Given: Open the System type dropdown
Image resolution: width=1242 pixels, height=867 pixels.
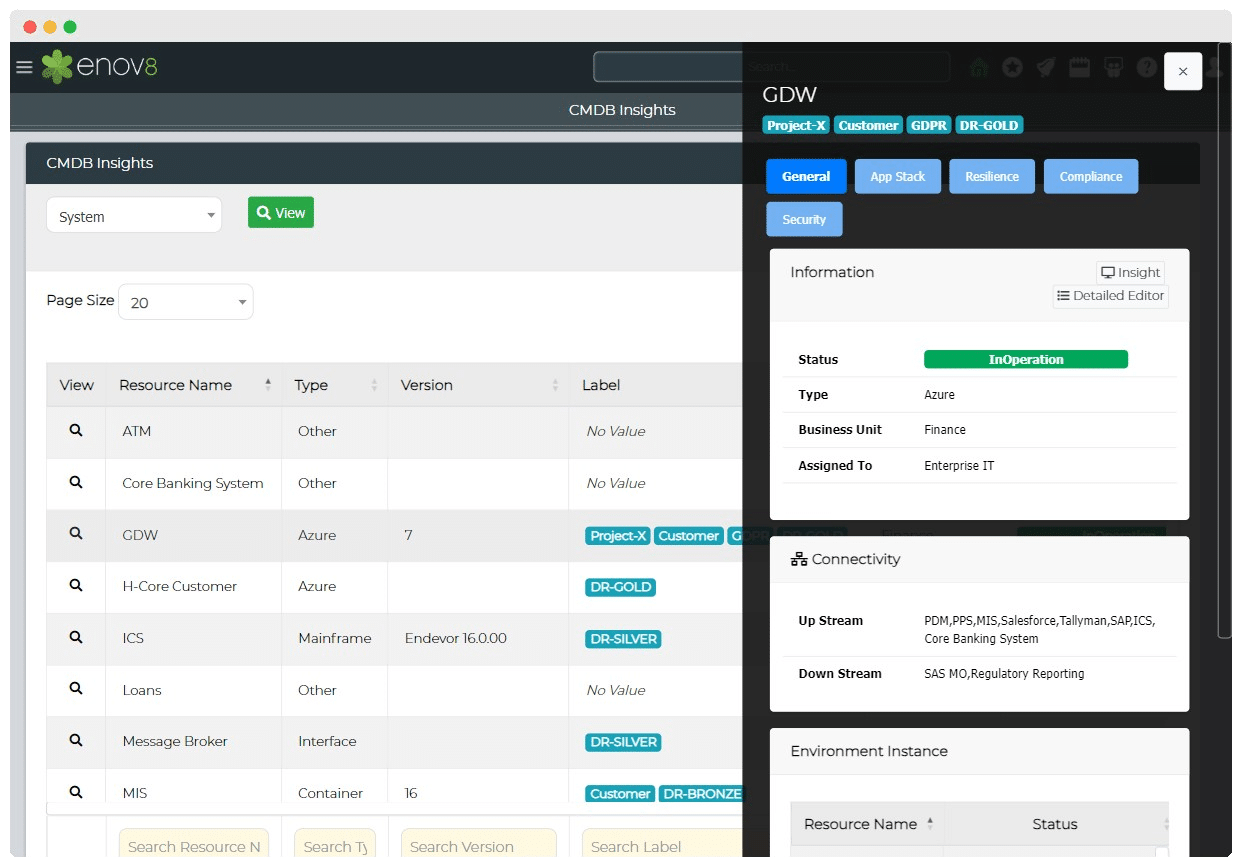Looking at the screenshot, I should coord(134,215).
